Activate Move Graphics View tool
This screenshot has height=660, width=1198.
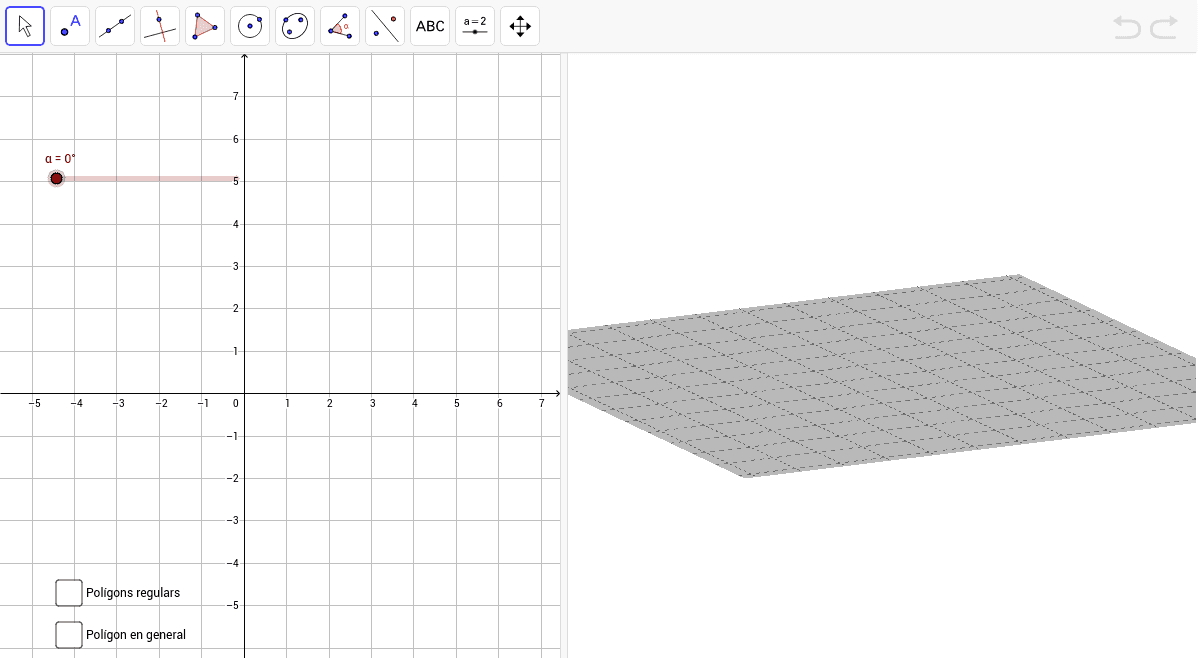pyautogui.click(x=520, y=26)
